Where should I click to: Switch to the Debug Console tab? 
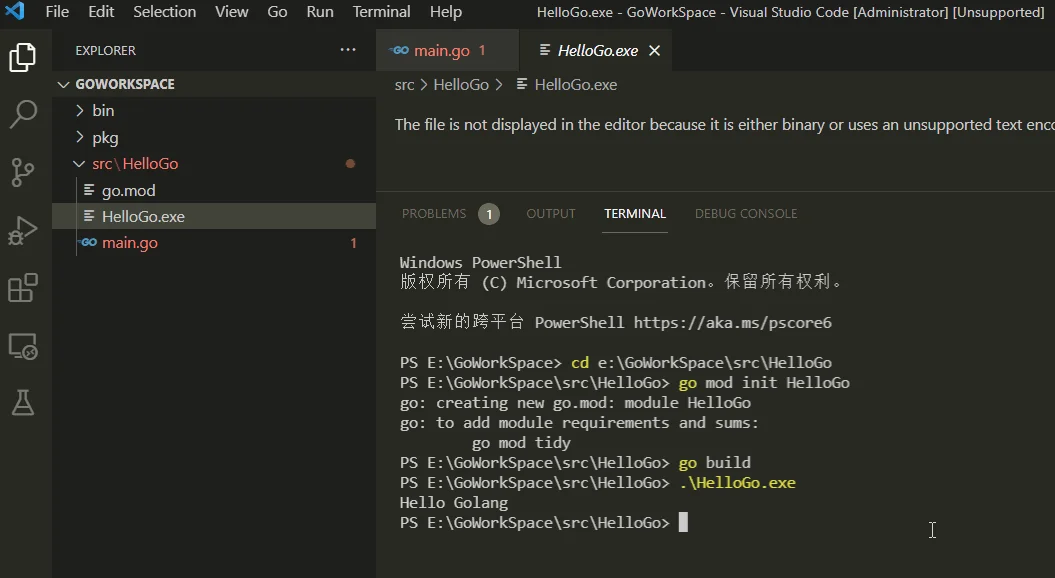[745, 214]
